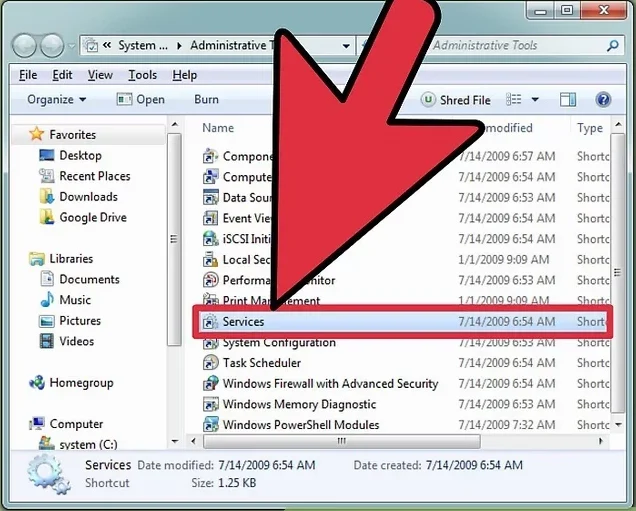Screen dimensions: 636x511
Task: Click the address bar folder icon
Action: pyautogui.click(x=92, y=46)
